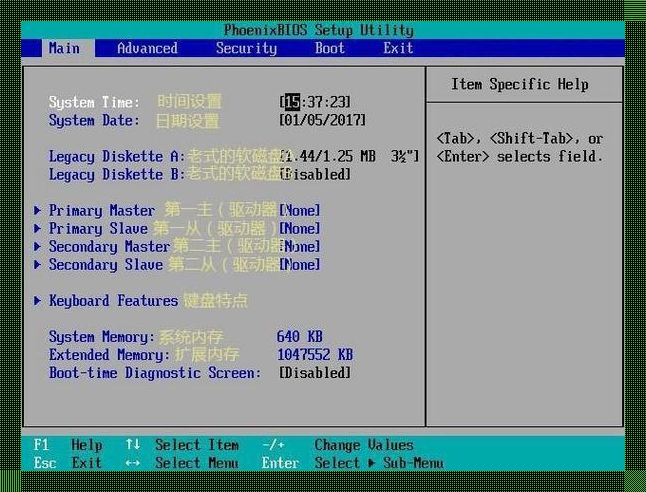646x492 pixels.
Task: Expand Primary Master arrow
Action: (37, 211)
